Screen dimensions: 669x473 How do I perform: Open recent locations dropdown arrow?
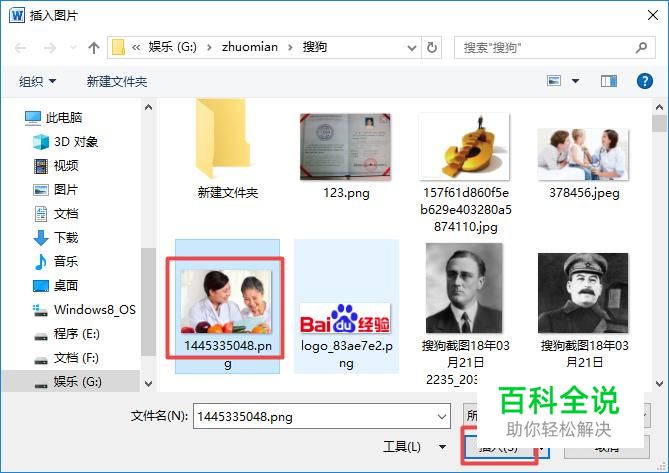[x=73, y=47]
